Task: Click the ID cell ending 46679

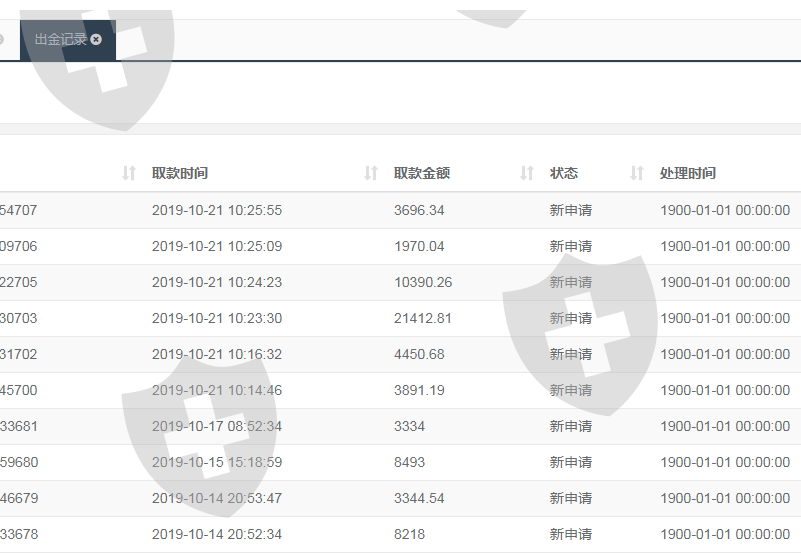Action: click(18, 498)
